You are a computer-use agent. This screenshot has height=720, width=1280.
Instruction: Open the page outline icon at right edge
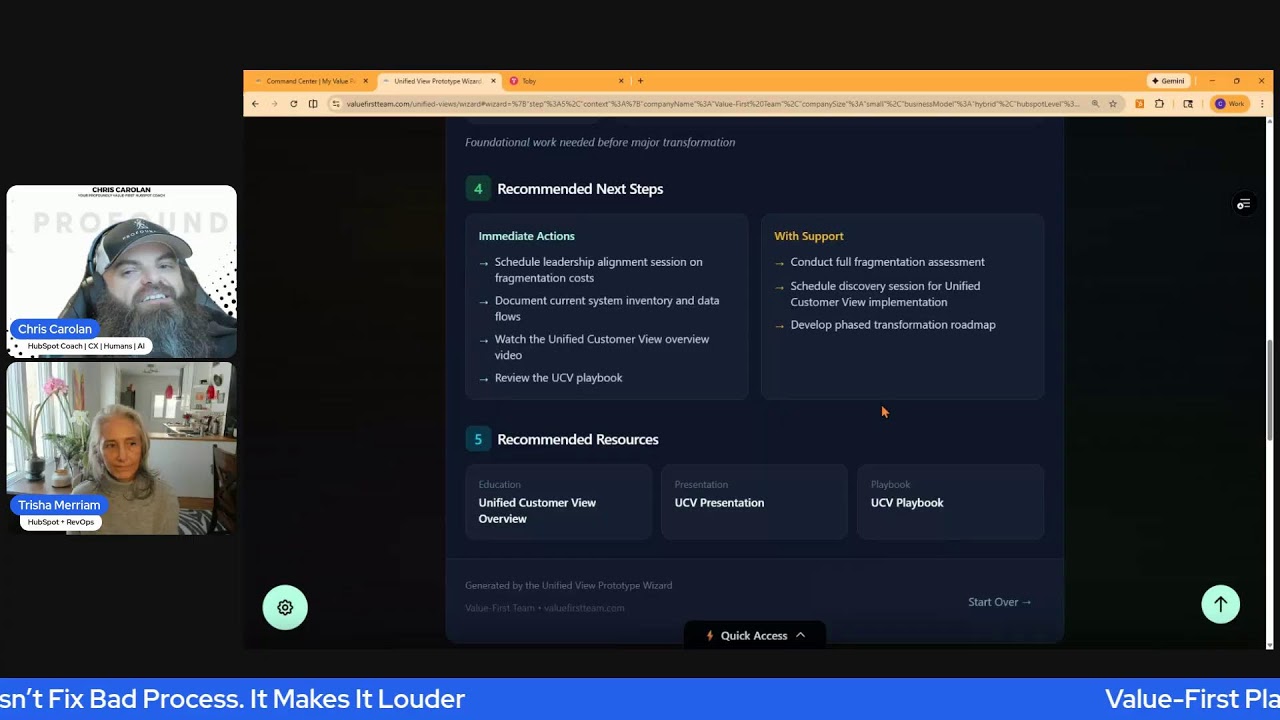[x=1243, y=204]
